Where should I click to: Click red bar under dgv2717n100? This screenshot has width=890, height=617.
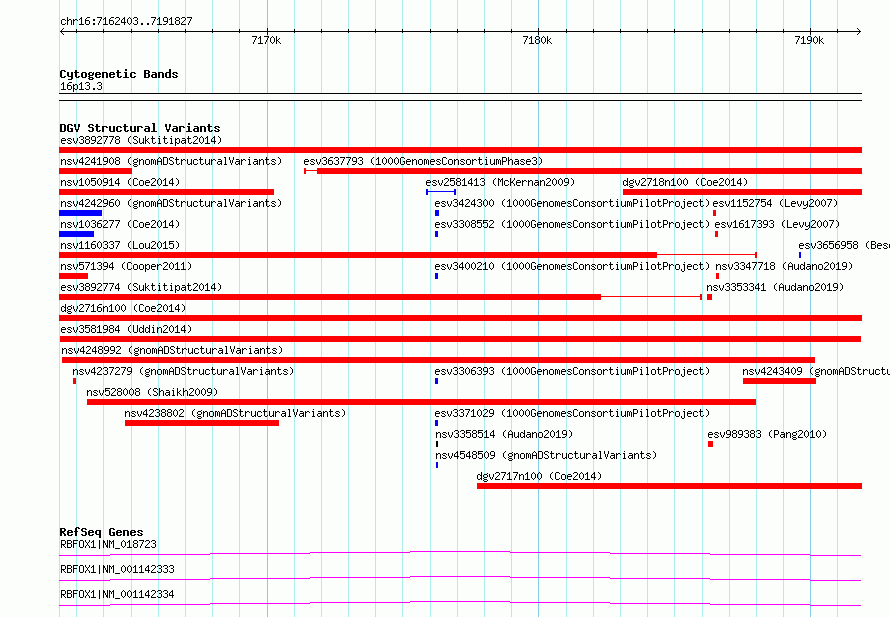[669, 486]
